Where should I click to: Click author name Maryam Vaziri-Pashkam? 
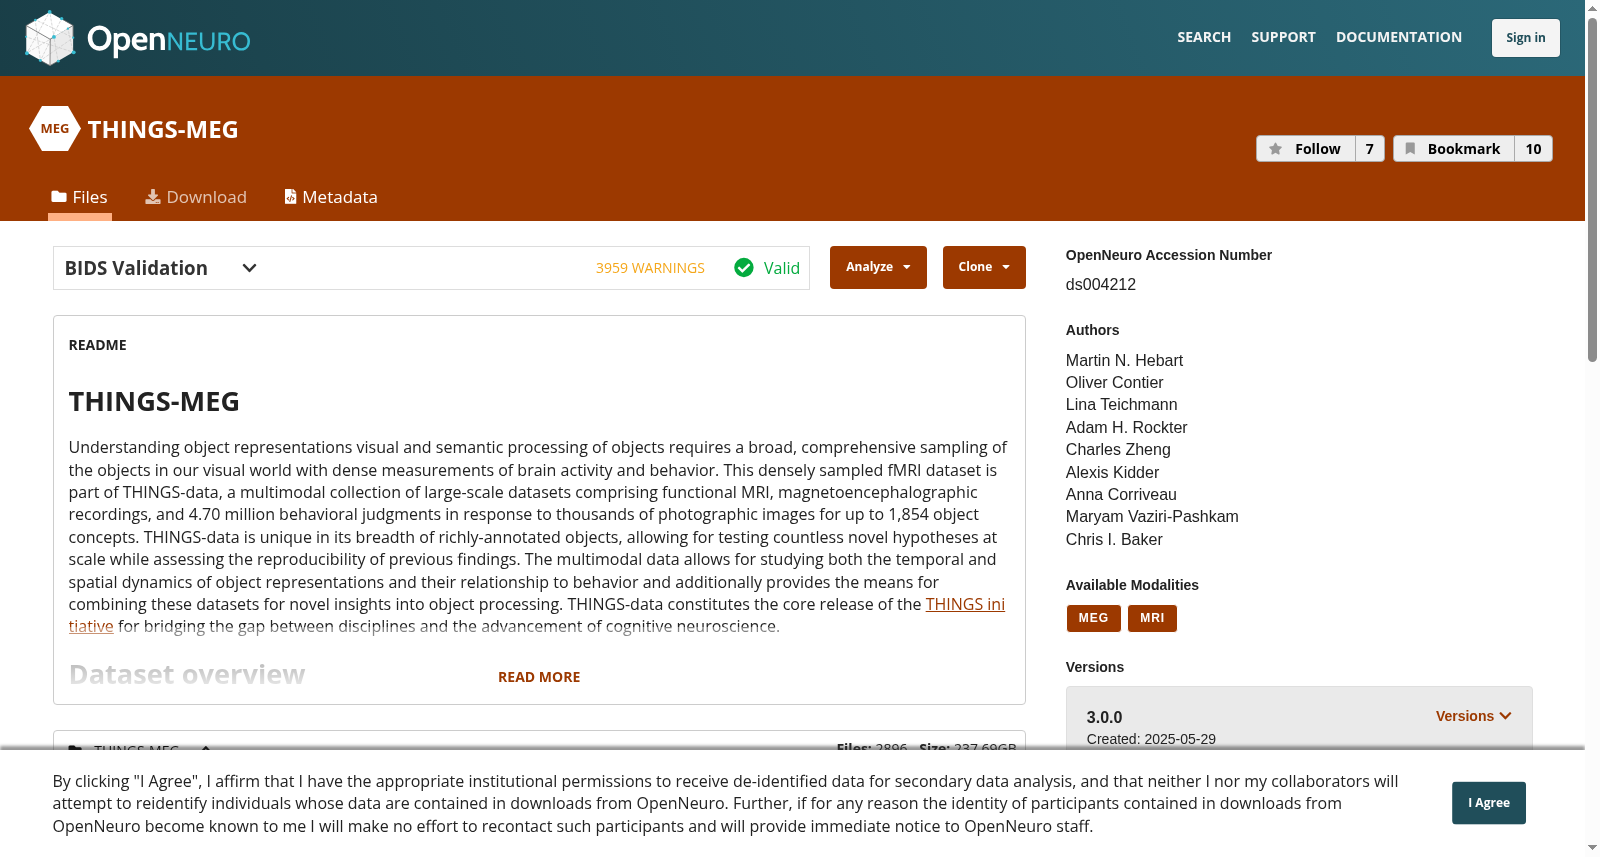(1152, 517)
